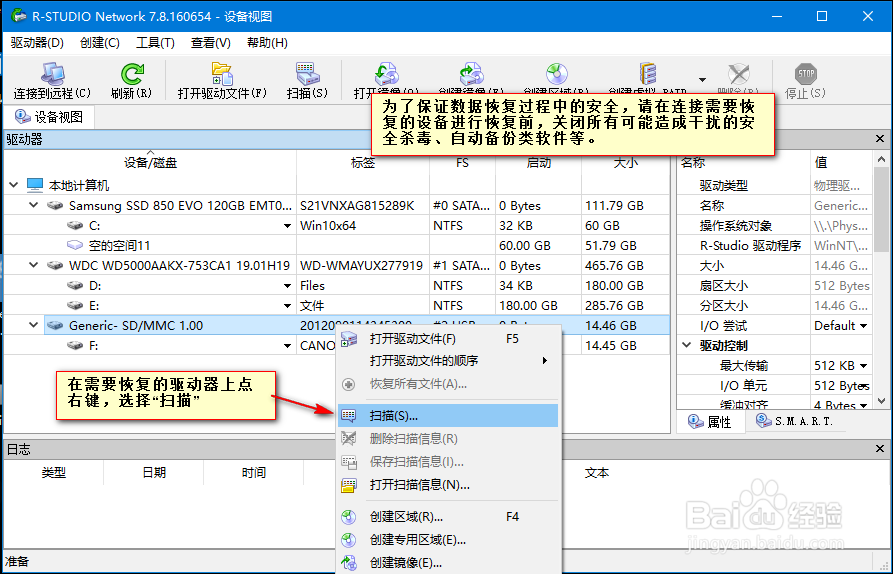
Task: Click the Create Region toolbar icon
Action: point(556,74)
